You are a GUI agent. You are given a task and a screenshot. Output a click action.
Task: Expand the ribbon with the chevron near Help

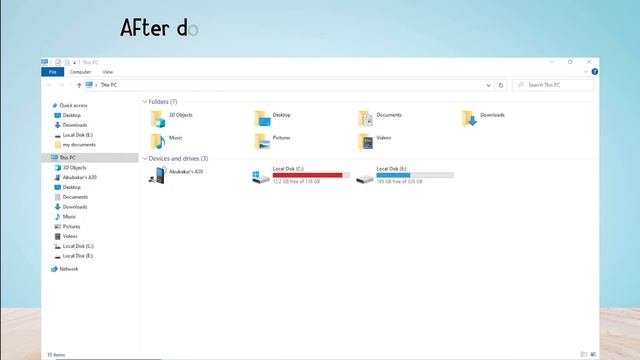[x=586, y=72]
